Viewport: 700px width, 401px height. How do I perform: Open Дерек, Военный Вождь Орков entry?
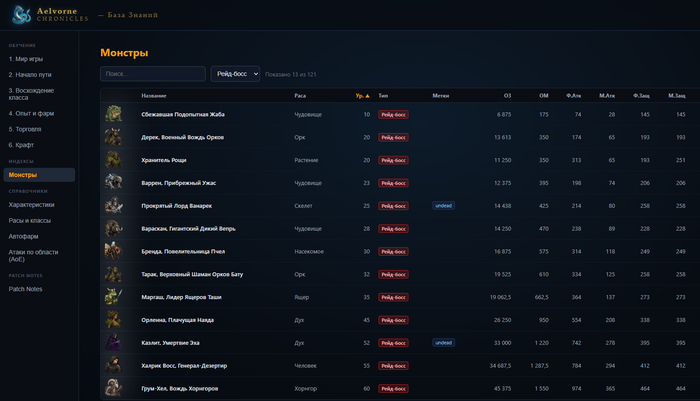183,137
